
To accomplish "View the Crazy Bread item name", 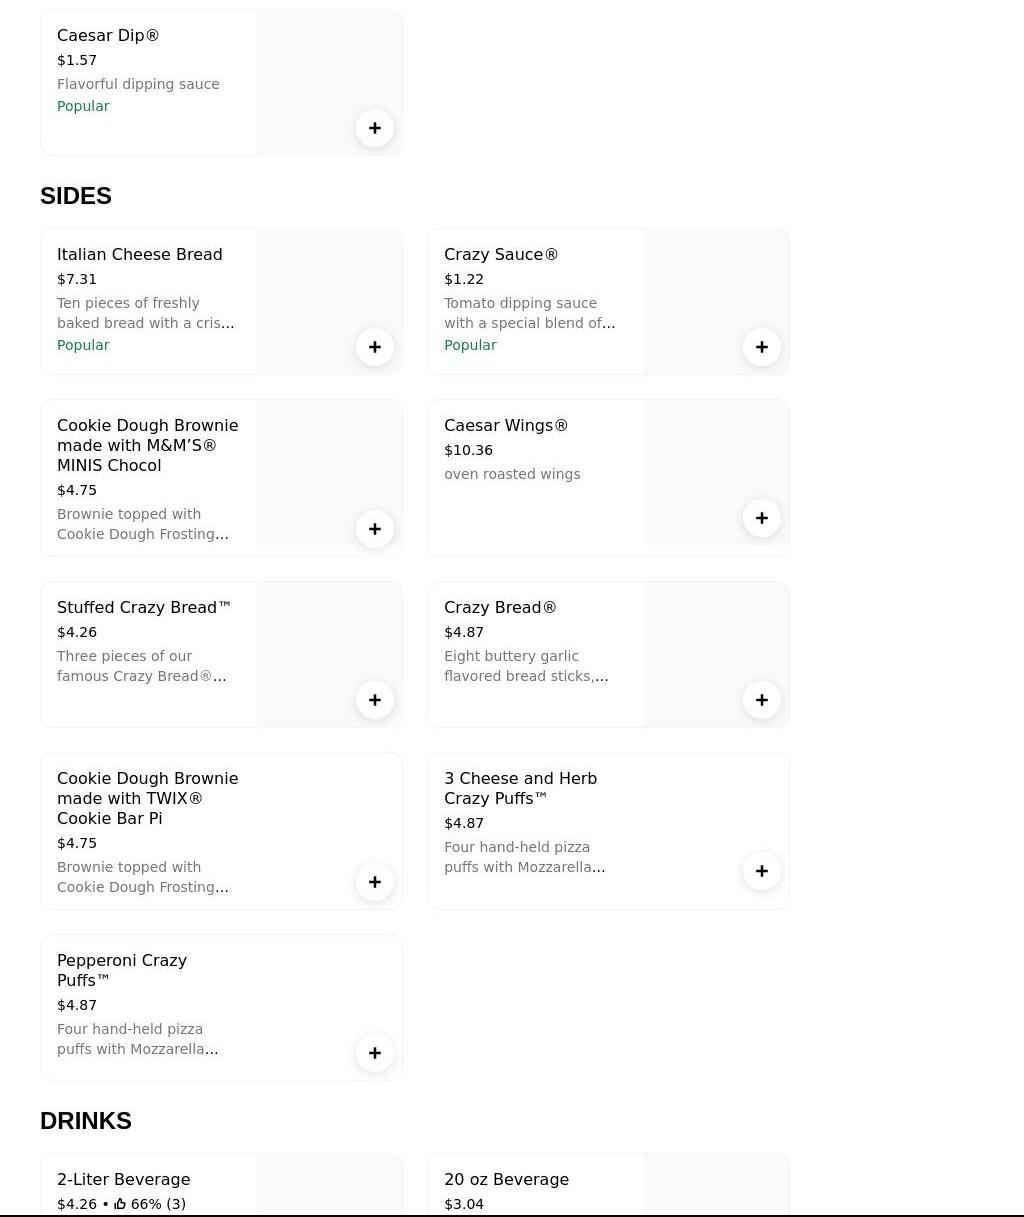I will pos(500,608).
